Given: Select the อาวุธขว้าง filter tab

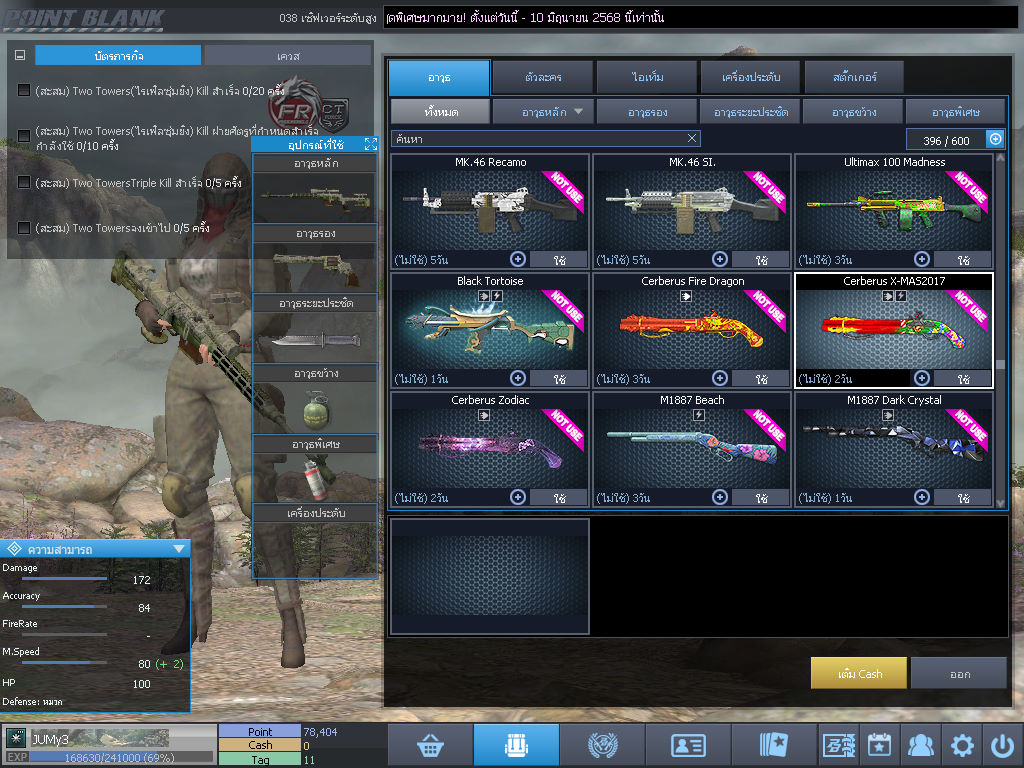Looking at the screenshot, I should pos(854,112).
